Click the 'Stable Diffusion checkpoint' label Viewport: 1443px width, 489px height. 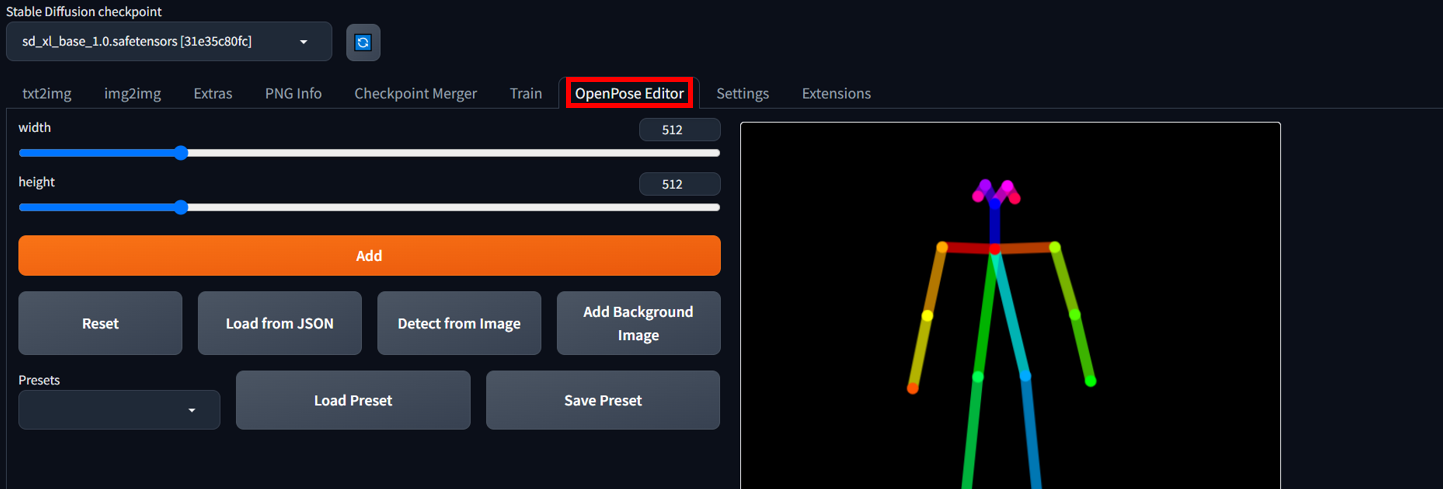click(84, 11)
